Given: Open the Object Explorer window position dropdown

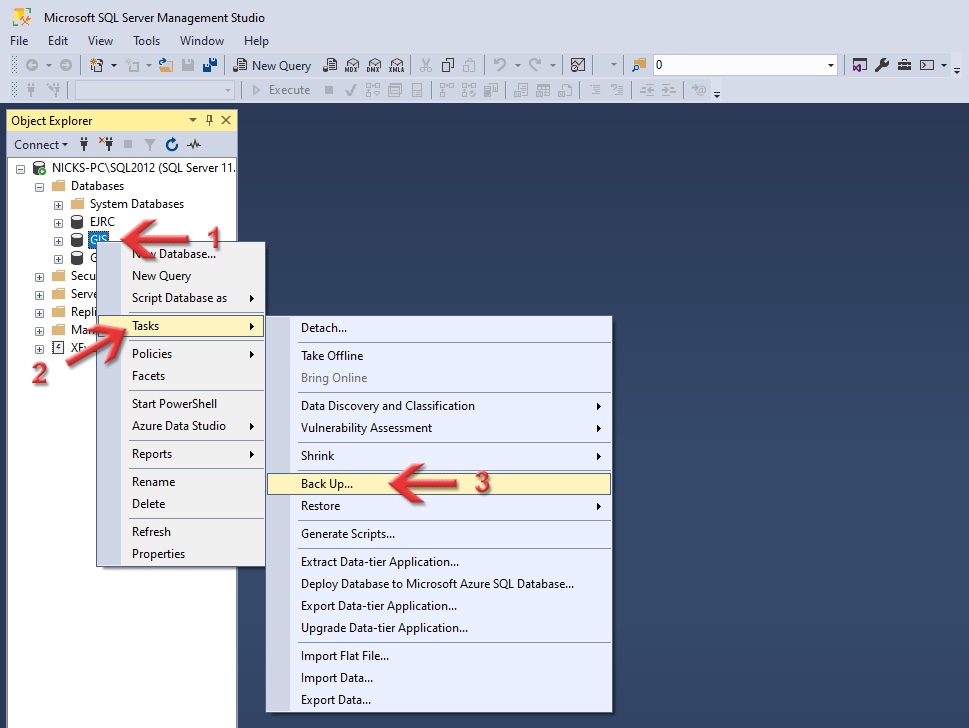Looking at the screenshot, I should (x=193, y=120).
